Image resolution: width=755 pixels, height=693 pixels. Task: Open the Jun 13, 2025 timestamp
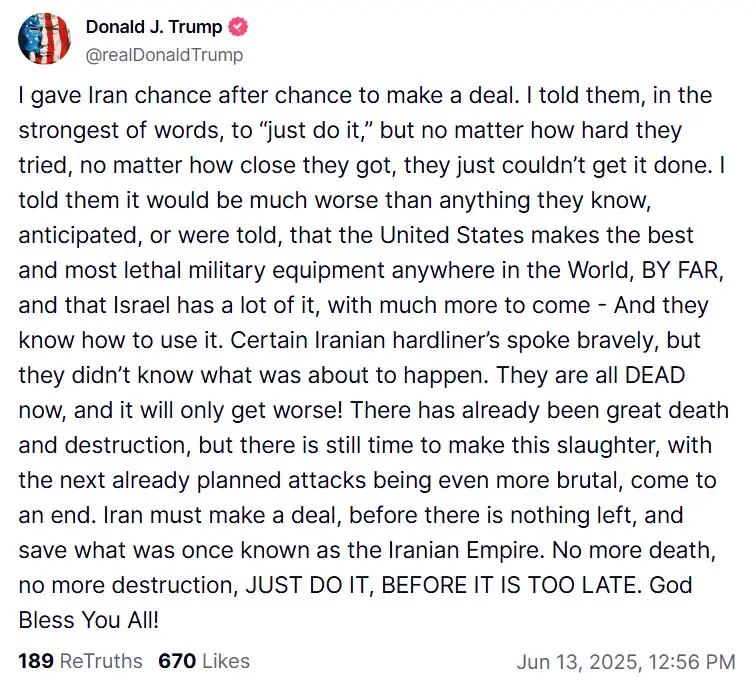coord(626,662)
